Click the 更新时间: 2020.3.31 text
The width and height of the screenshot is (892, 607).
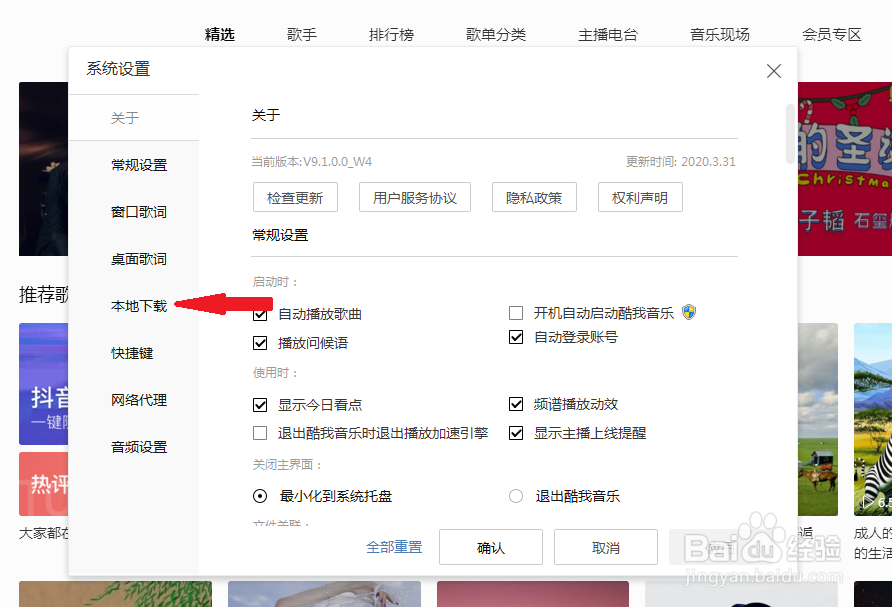[680, 162]
